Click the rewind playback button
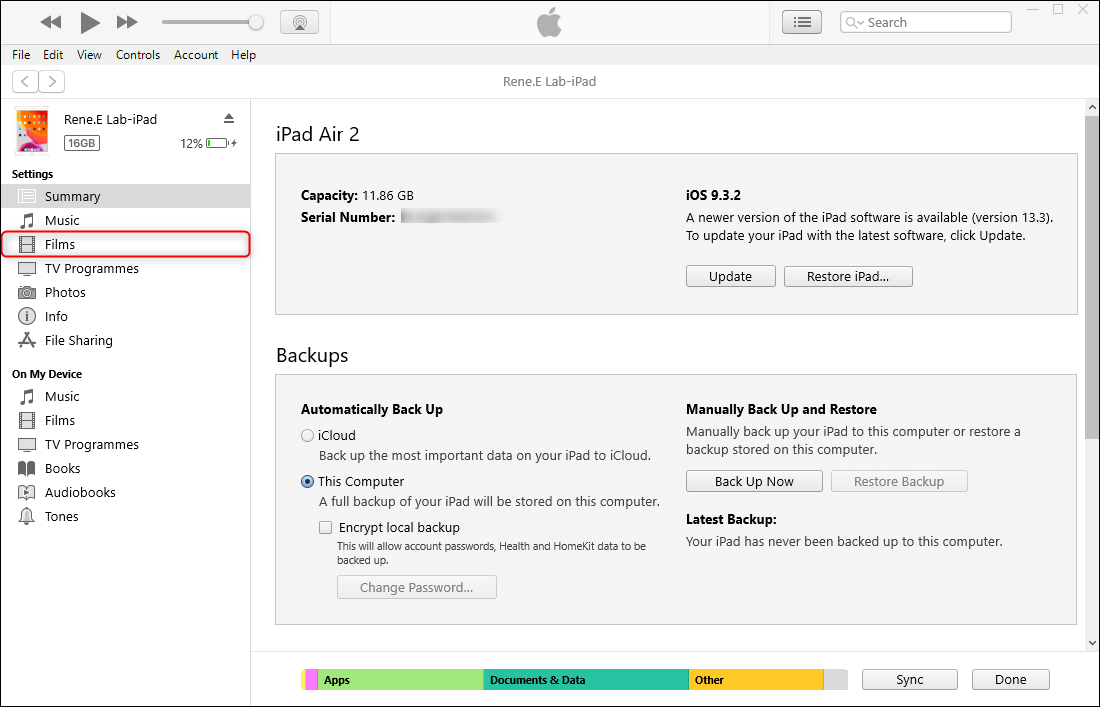 51,22
